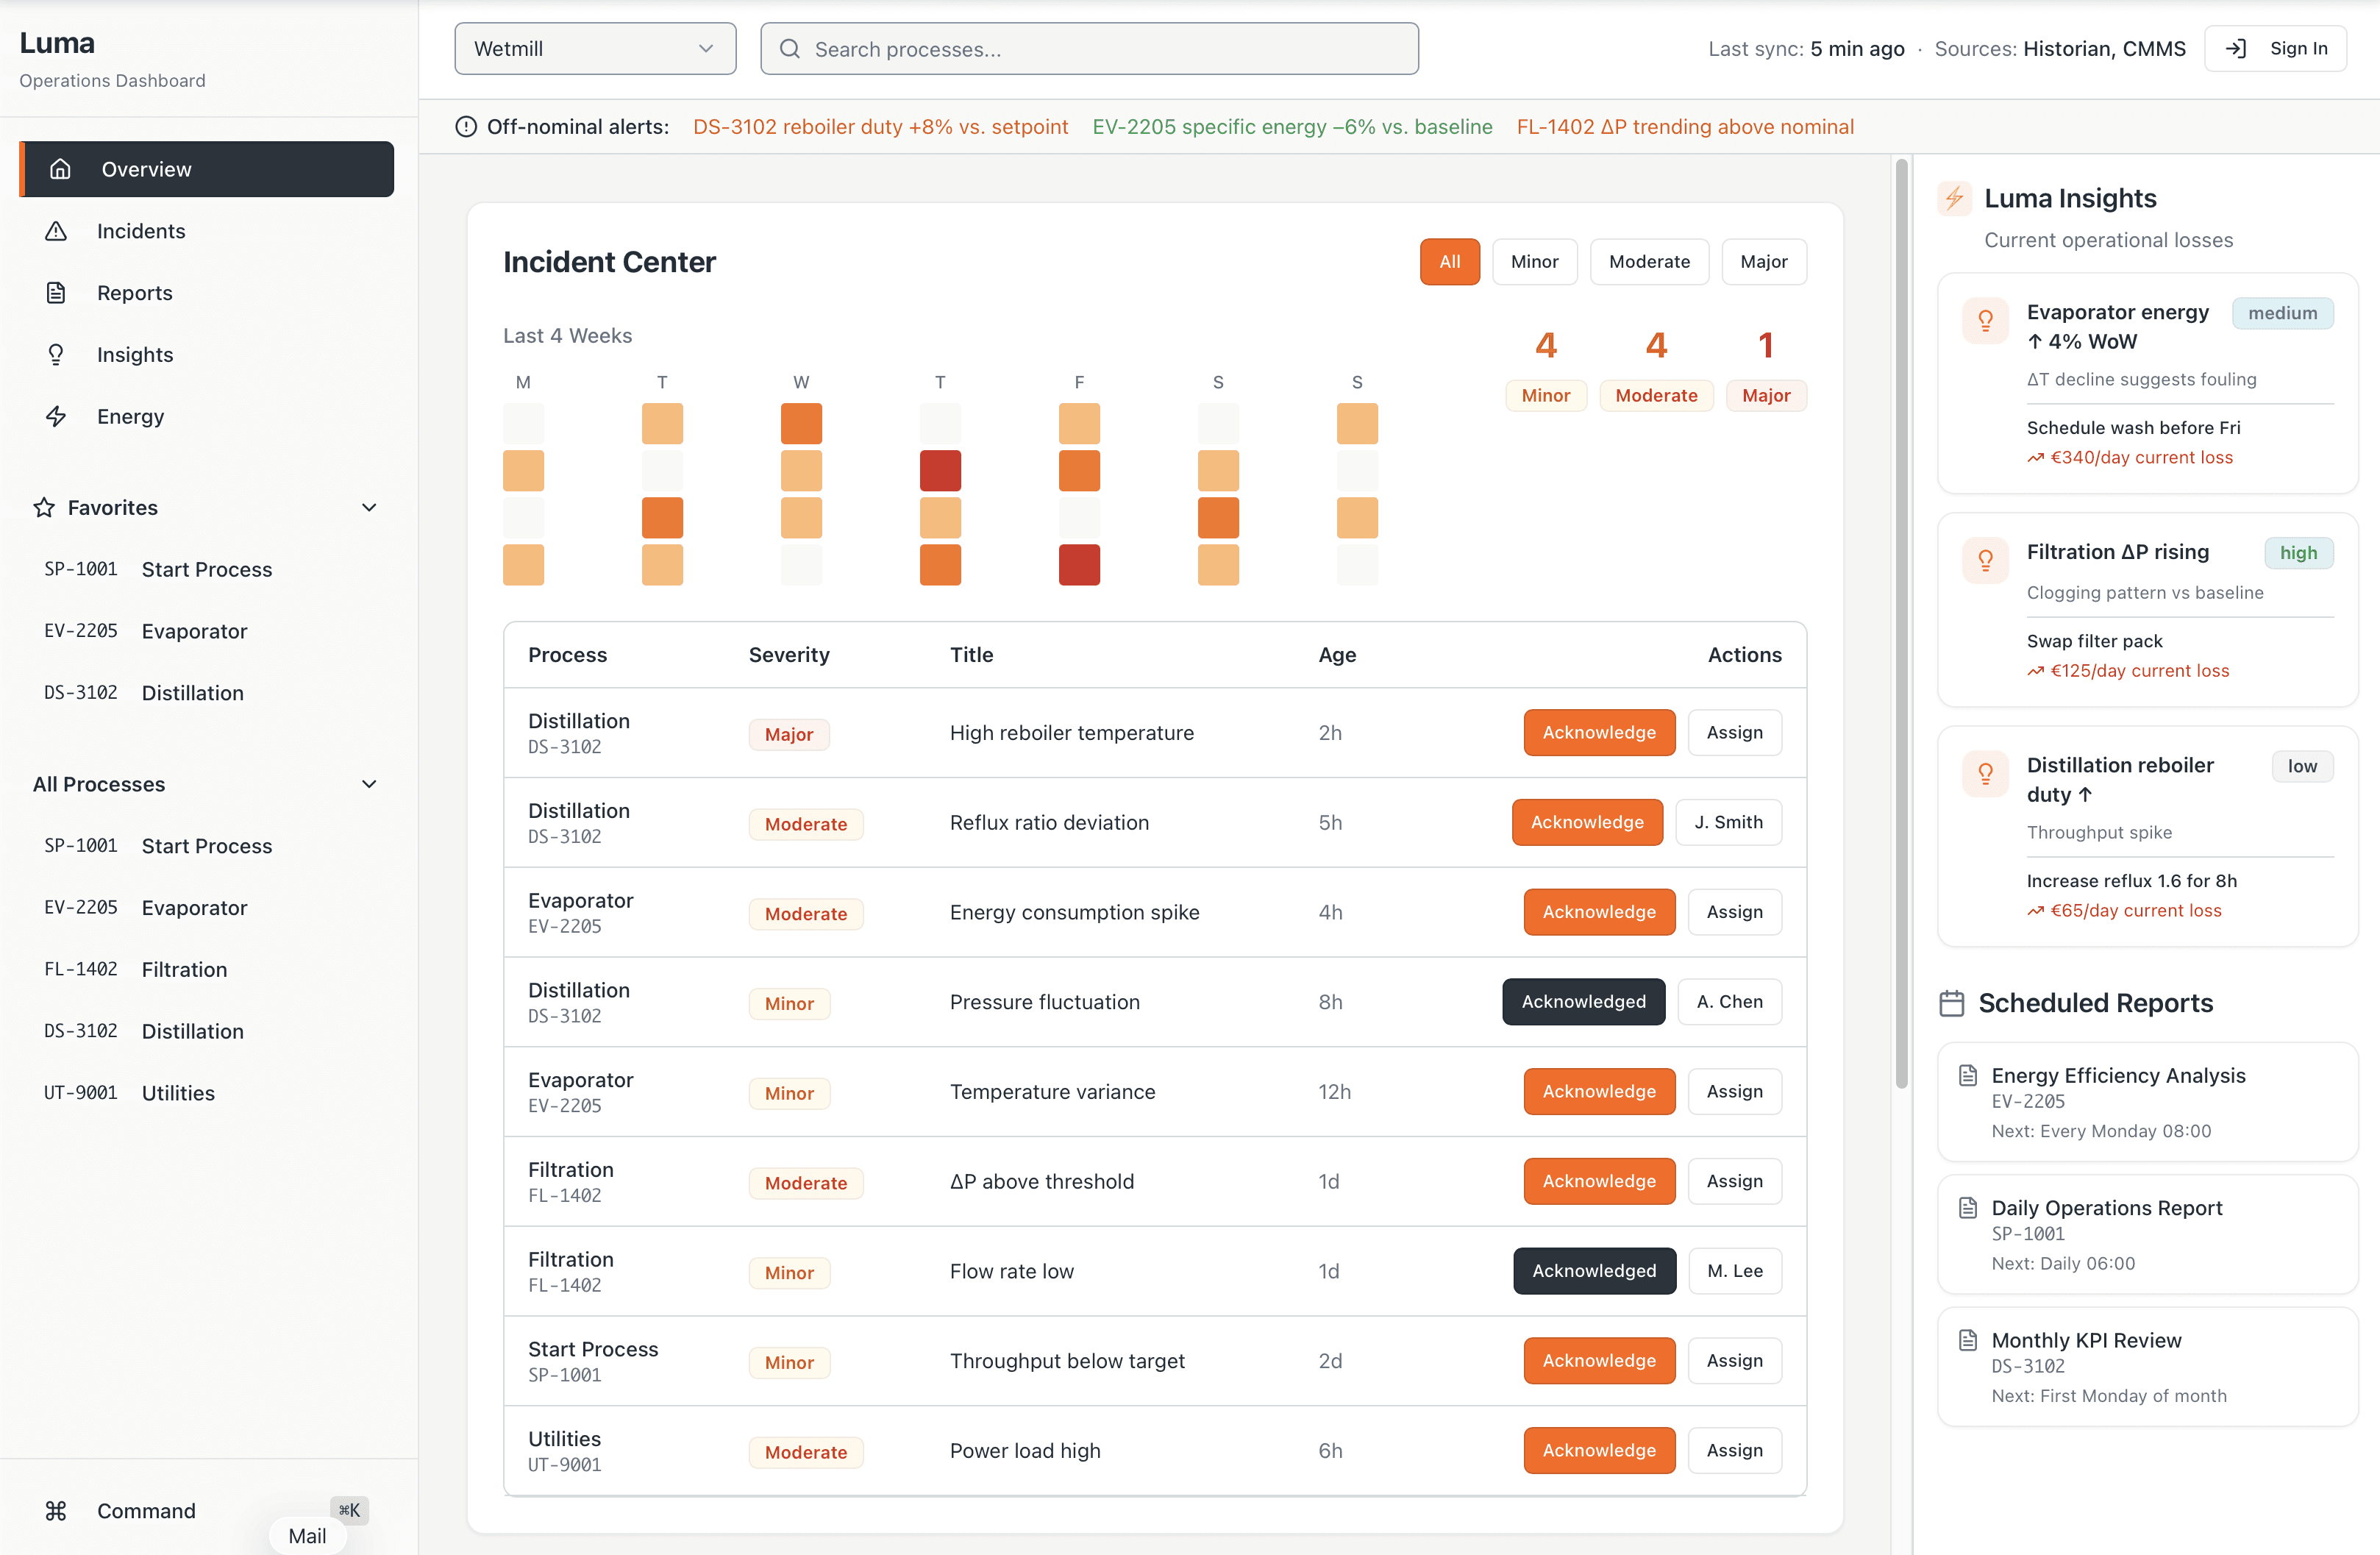The height and width of the screenshot is (1555, 2380).
Task: Assign the Power load high incident
Action: (1734, 1451)
